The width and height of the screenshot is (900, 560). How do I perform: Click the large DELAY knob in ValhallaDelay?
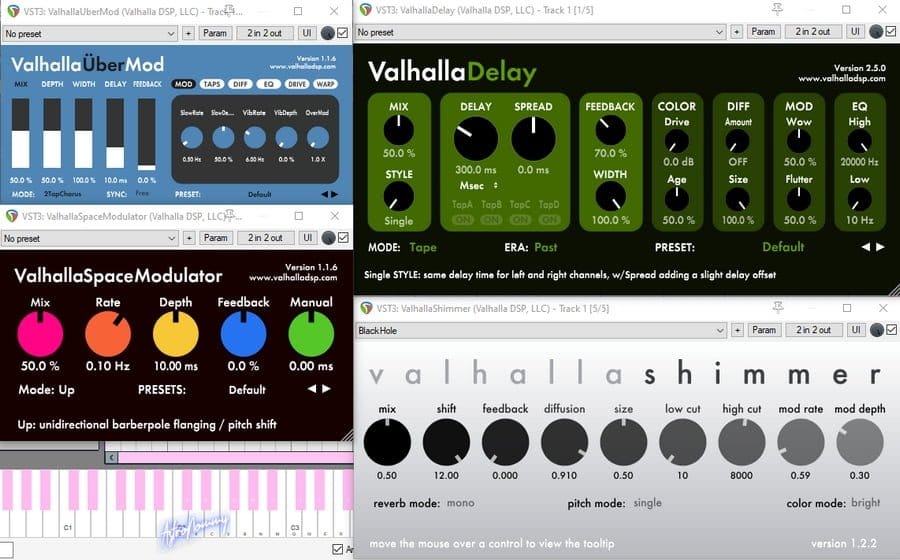coord(476,139)
